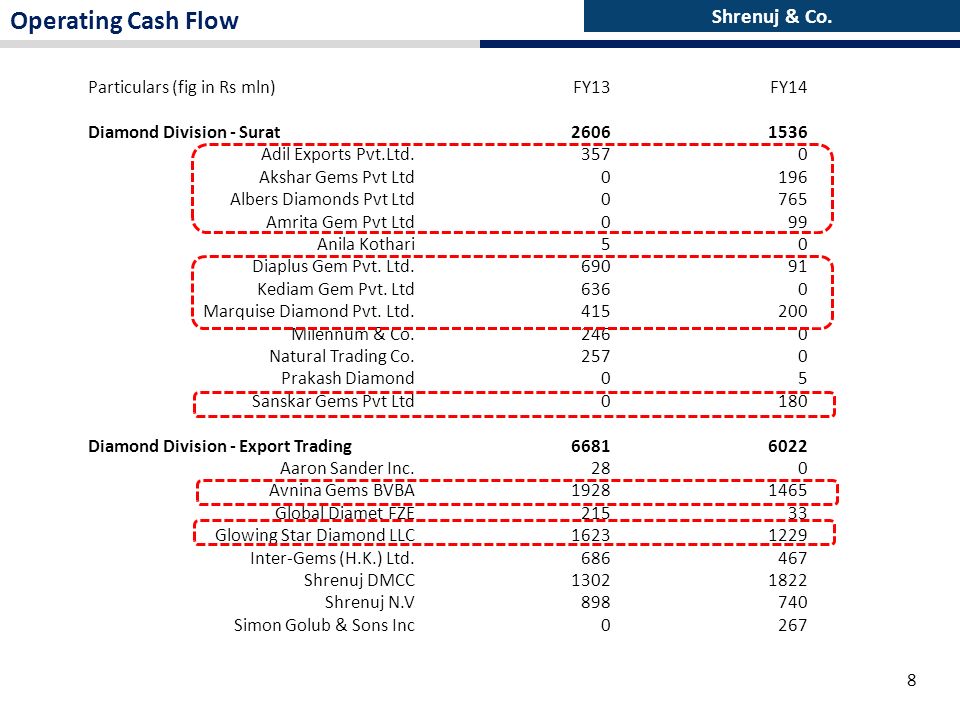Image resolution: width=960 pixels, height=720 pixels.
Task: Click Anila Kothari FY13 value 5
Action: click(x=606, y=244)
